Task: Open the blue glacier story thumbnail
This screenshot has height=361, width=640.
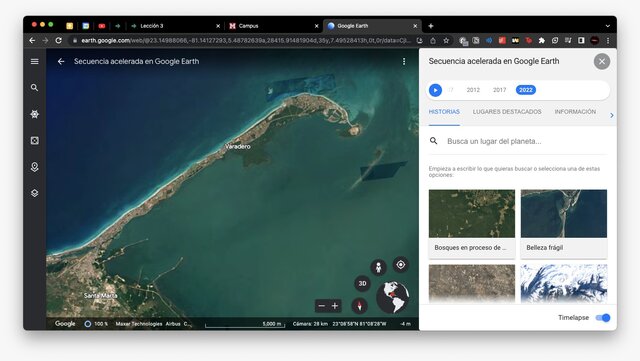Action: click(x=564, y=283)
